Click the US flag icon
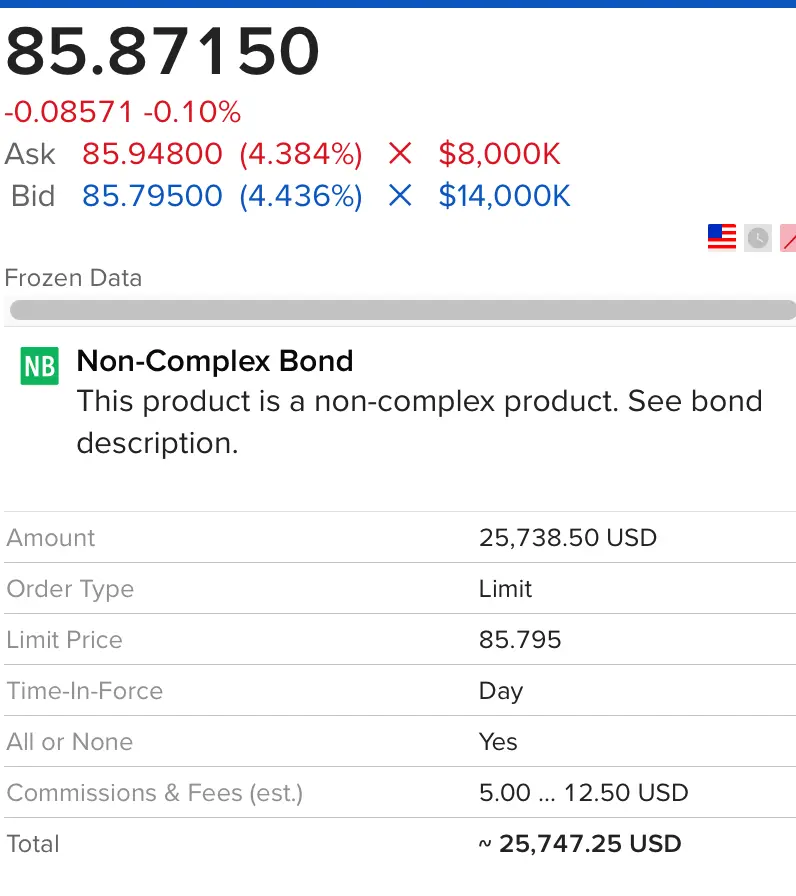Image resolution: width=796 pixels, height=896 pixels. 721,237
